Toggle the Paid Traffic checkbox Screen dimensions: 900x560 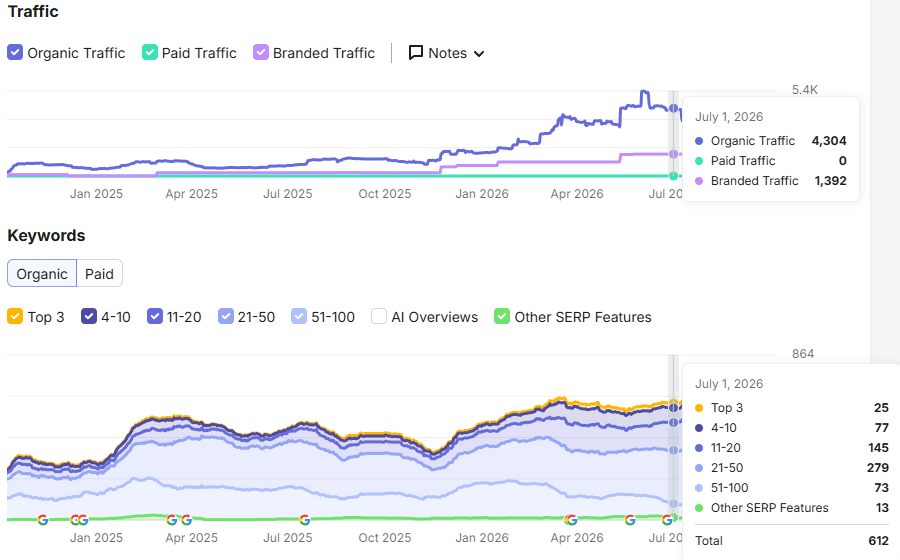click(x=150, y=52)
